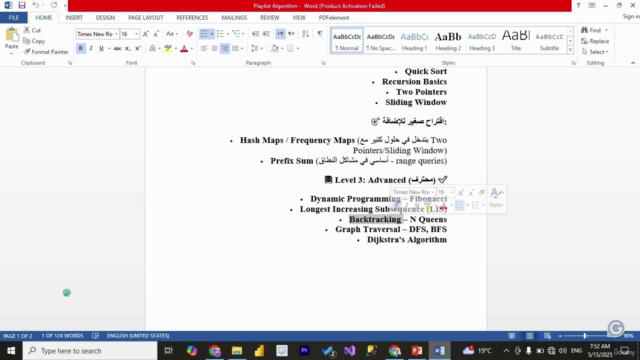The height and width of the screenshot is (360, 640).
Task: Open the FILE tab
Action: pos(13,18)
